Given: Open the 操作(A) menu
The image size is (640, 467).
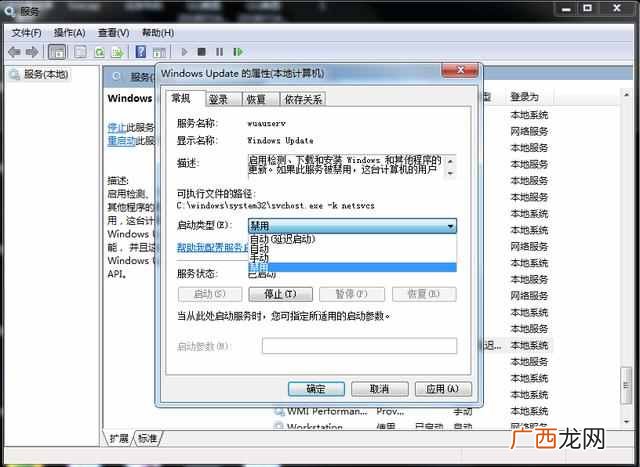Looking at the screenshot, I should pos(69,33).
